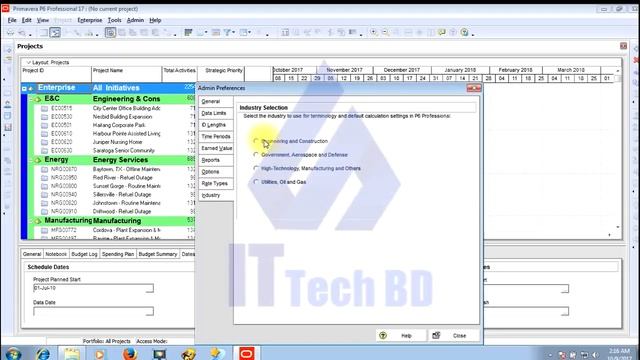Viewport: 640px width, 360px height.
Task: Click the Manufacturing EPS node icon
Action: (38, 221)
